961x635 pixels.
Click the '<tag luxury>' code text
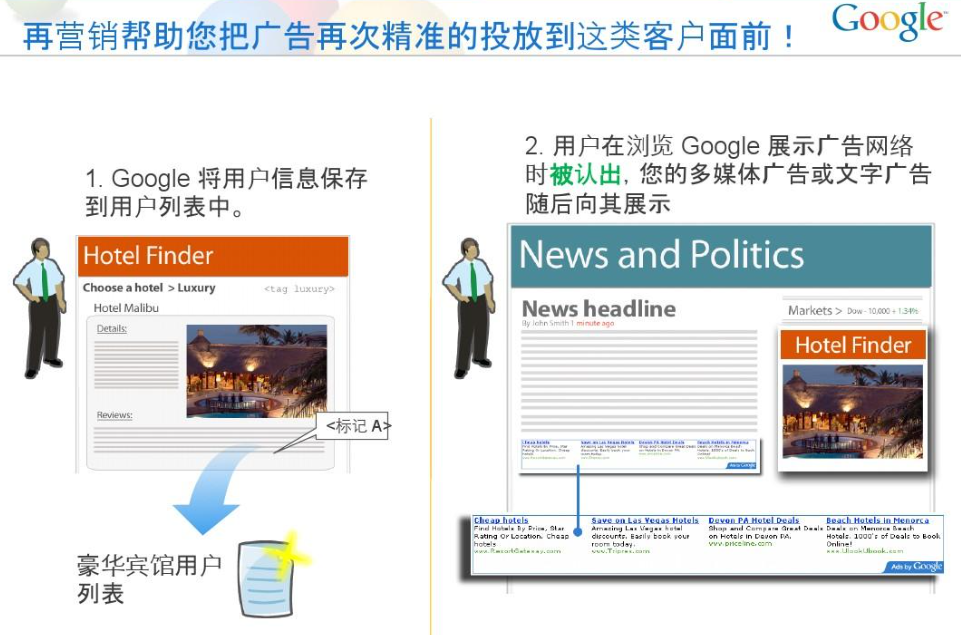click(x=299, y=289)
